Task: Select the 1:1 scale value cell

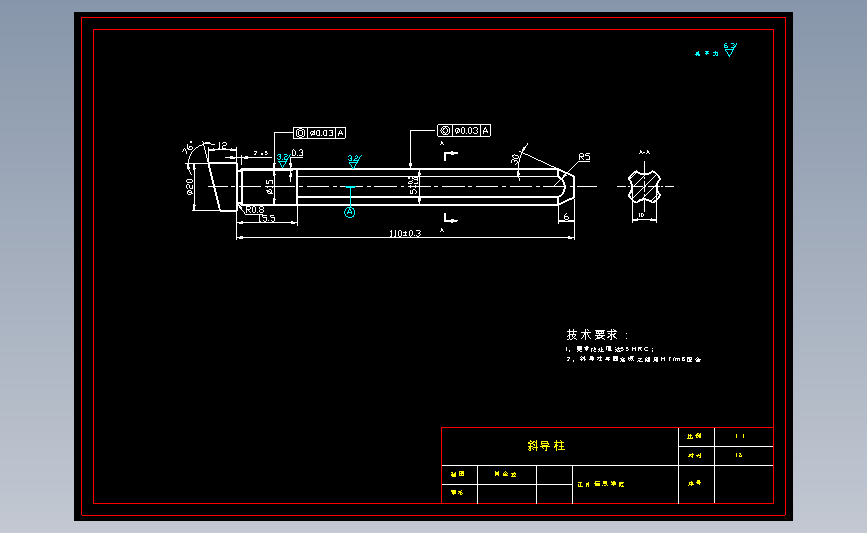Action: point(743,437)
